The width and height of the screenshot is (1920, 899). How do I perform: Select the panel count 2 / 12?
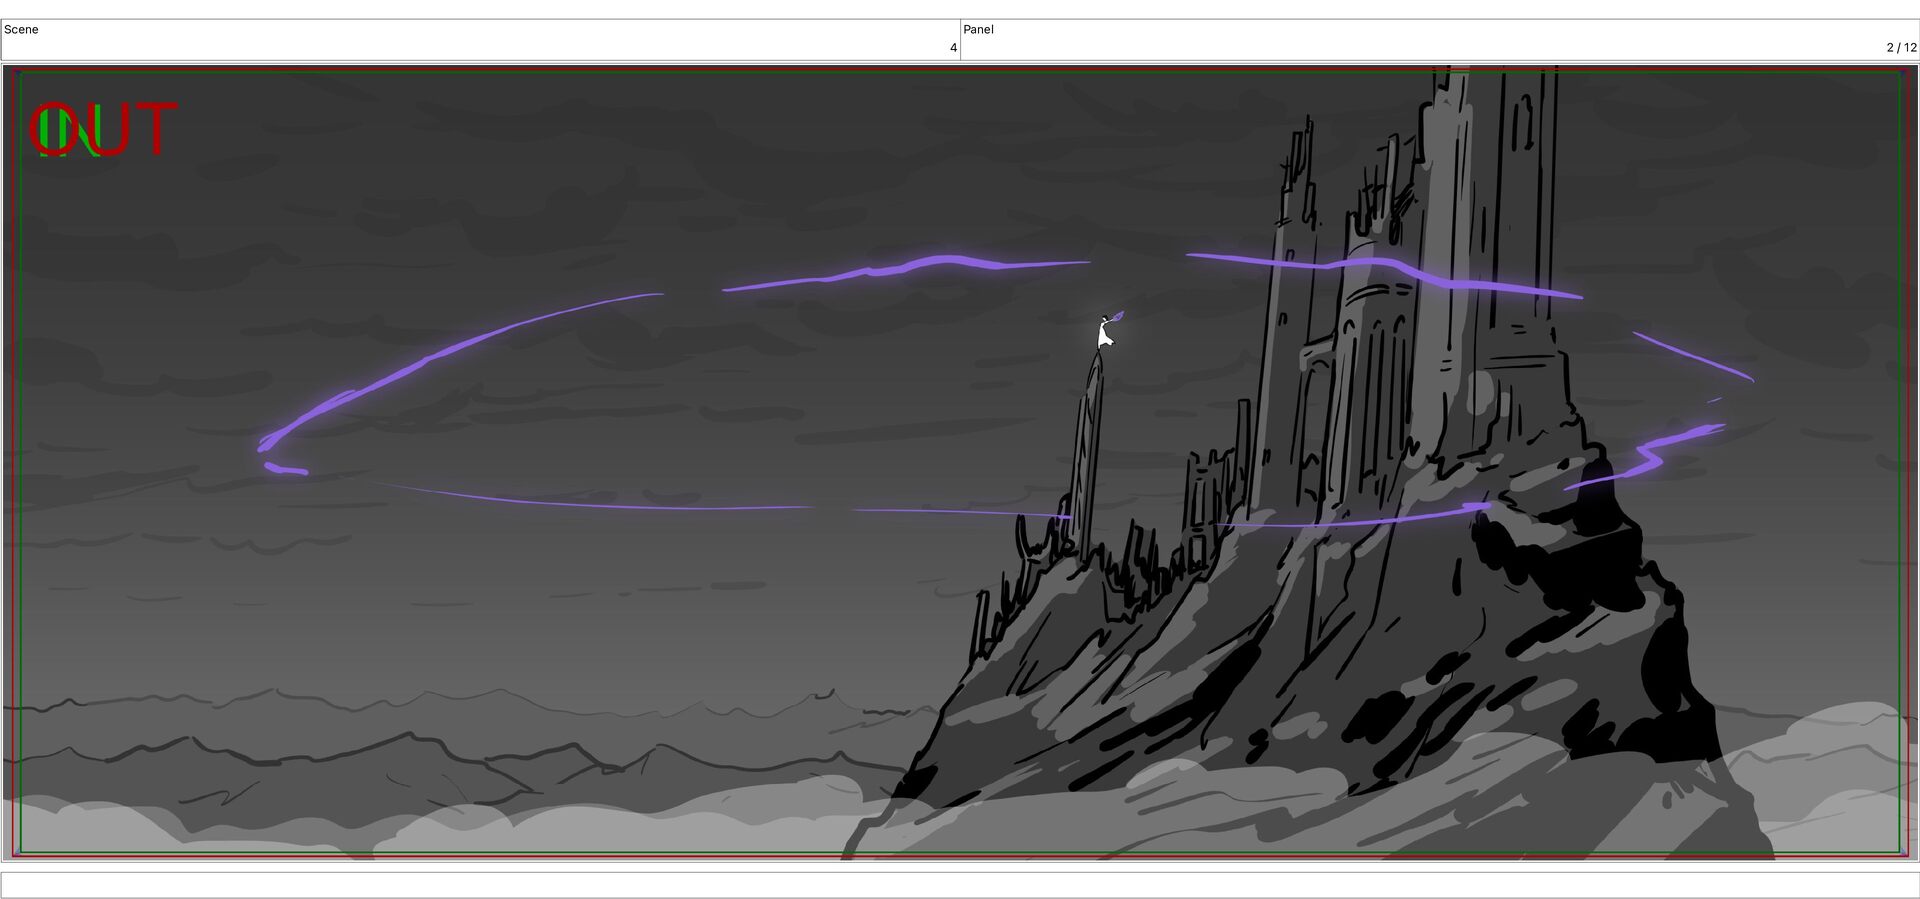click(1902, 47)
